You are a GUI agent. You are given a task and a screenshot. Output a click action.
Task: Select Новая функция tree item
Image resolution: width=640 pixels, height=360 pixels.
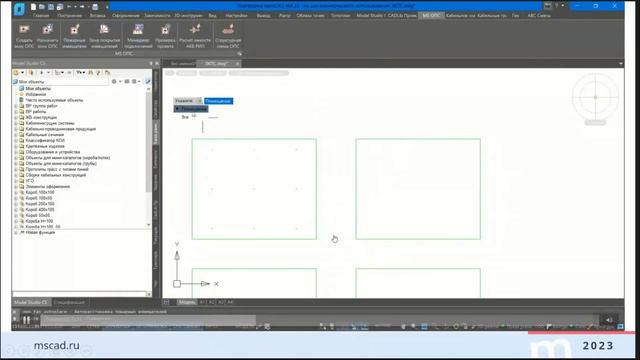click(x=40, y=232)
